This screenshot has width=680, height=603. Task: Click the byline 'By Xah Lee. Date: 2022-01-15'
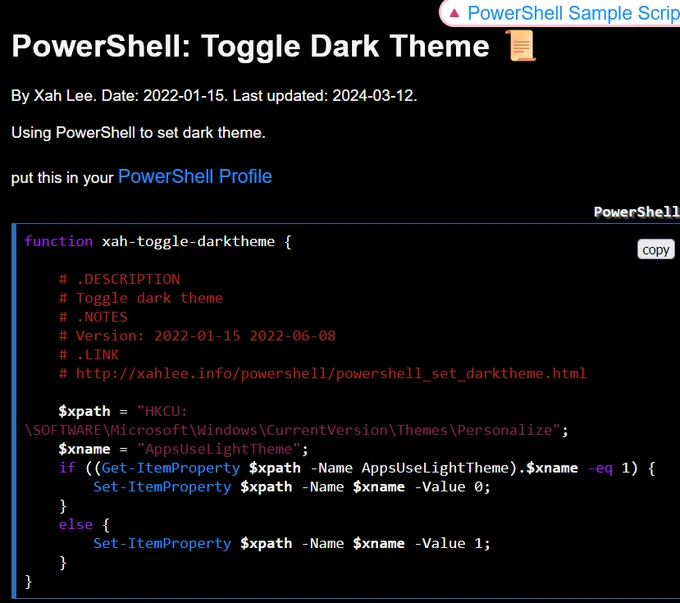click(119, 95)
